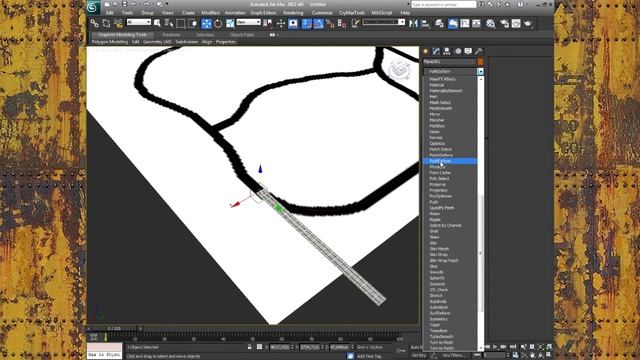Image resolution: width=640 pixels, height=360 pixels.
Task: Open the Hierarchy command panel tab
Action: click(447, 51)
